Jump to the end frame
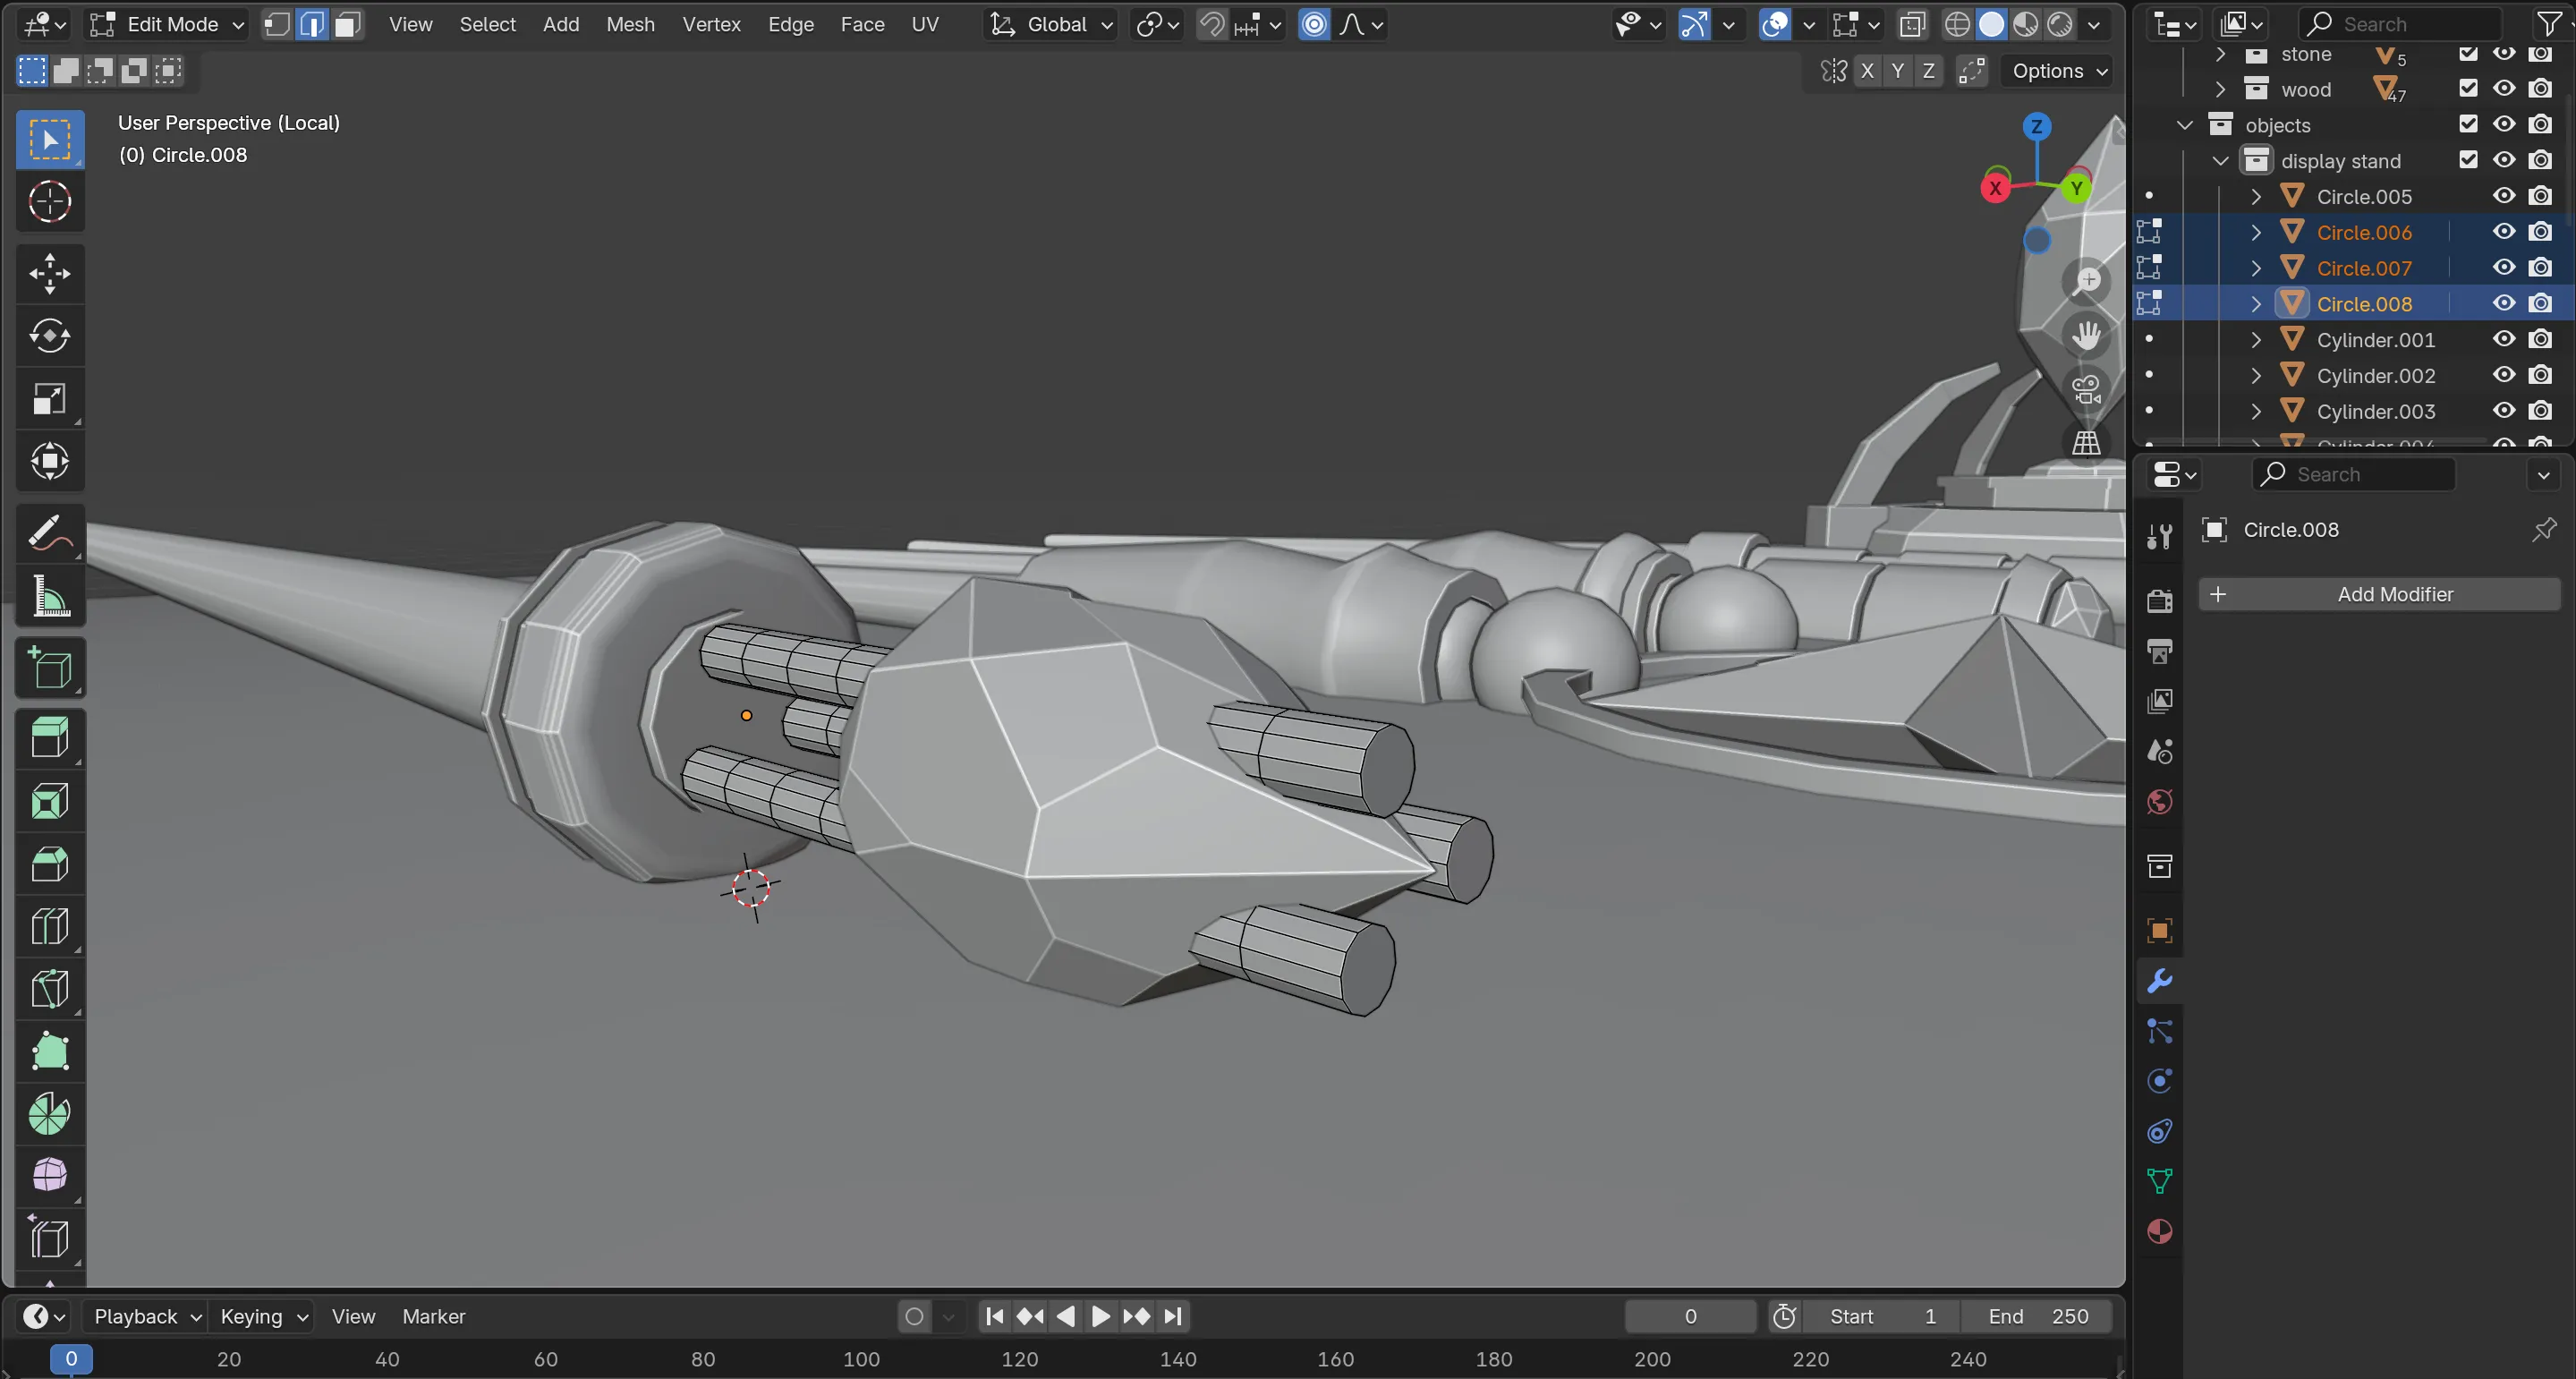The image size is (2576, 1379). pyautogui.click(x=1173, y=1316)
